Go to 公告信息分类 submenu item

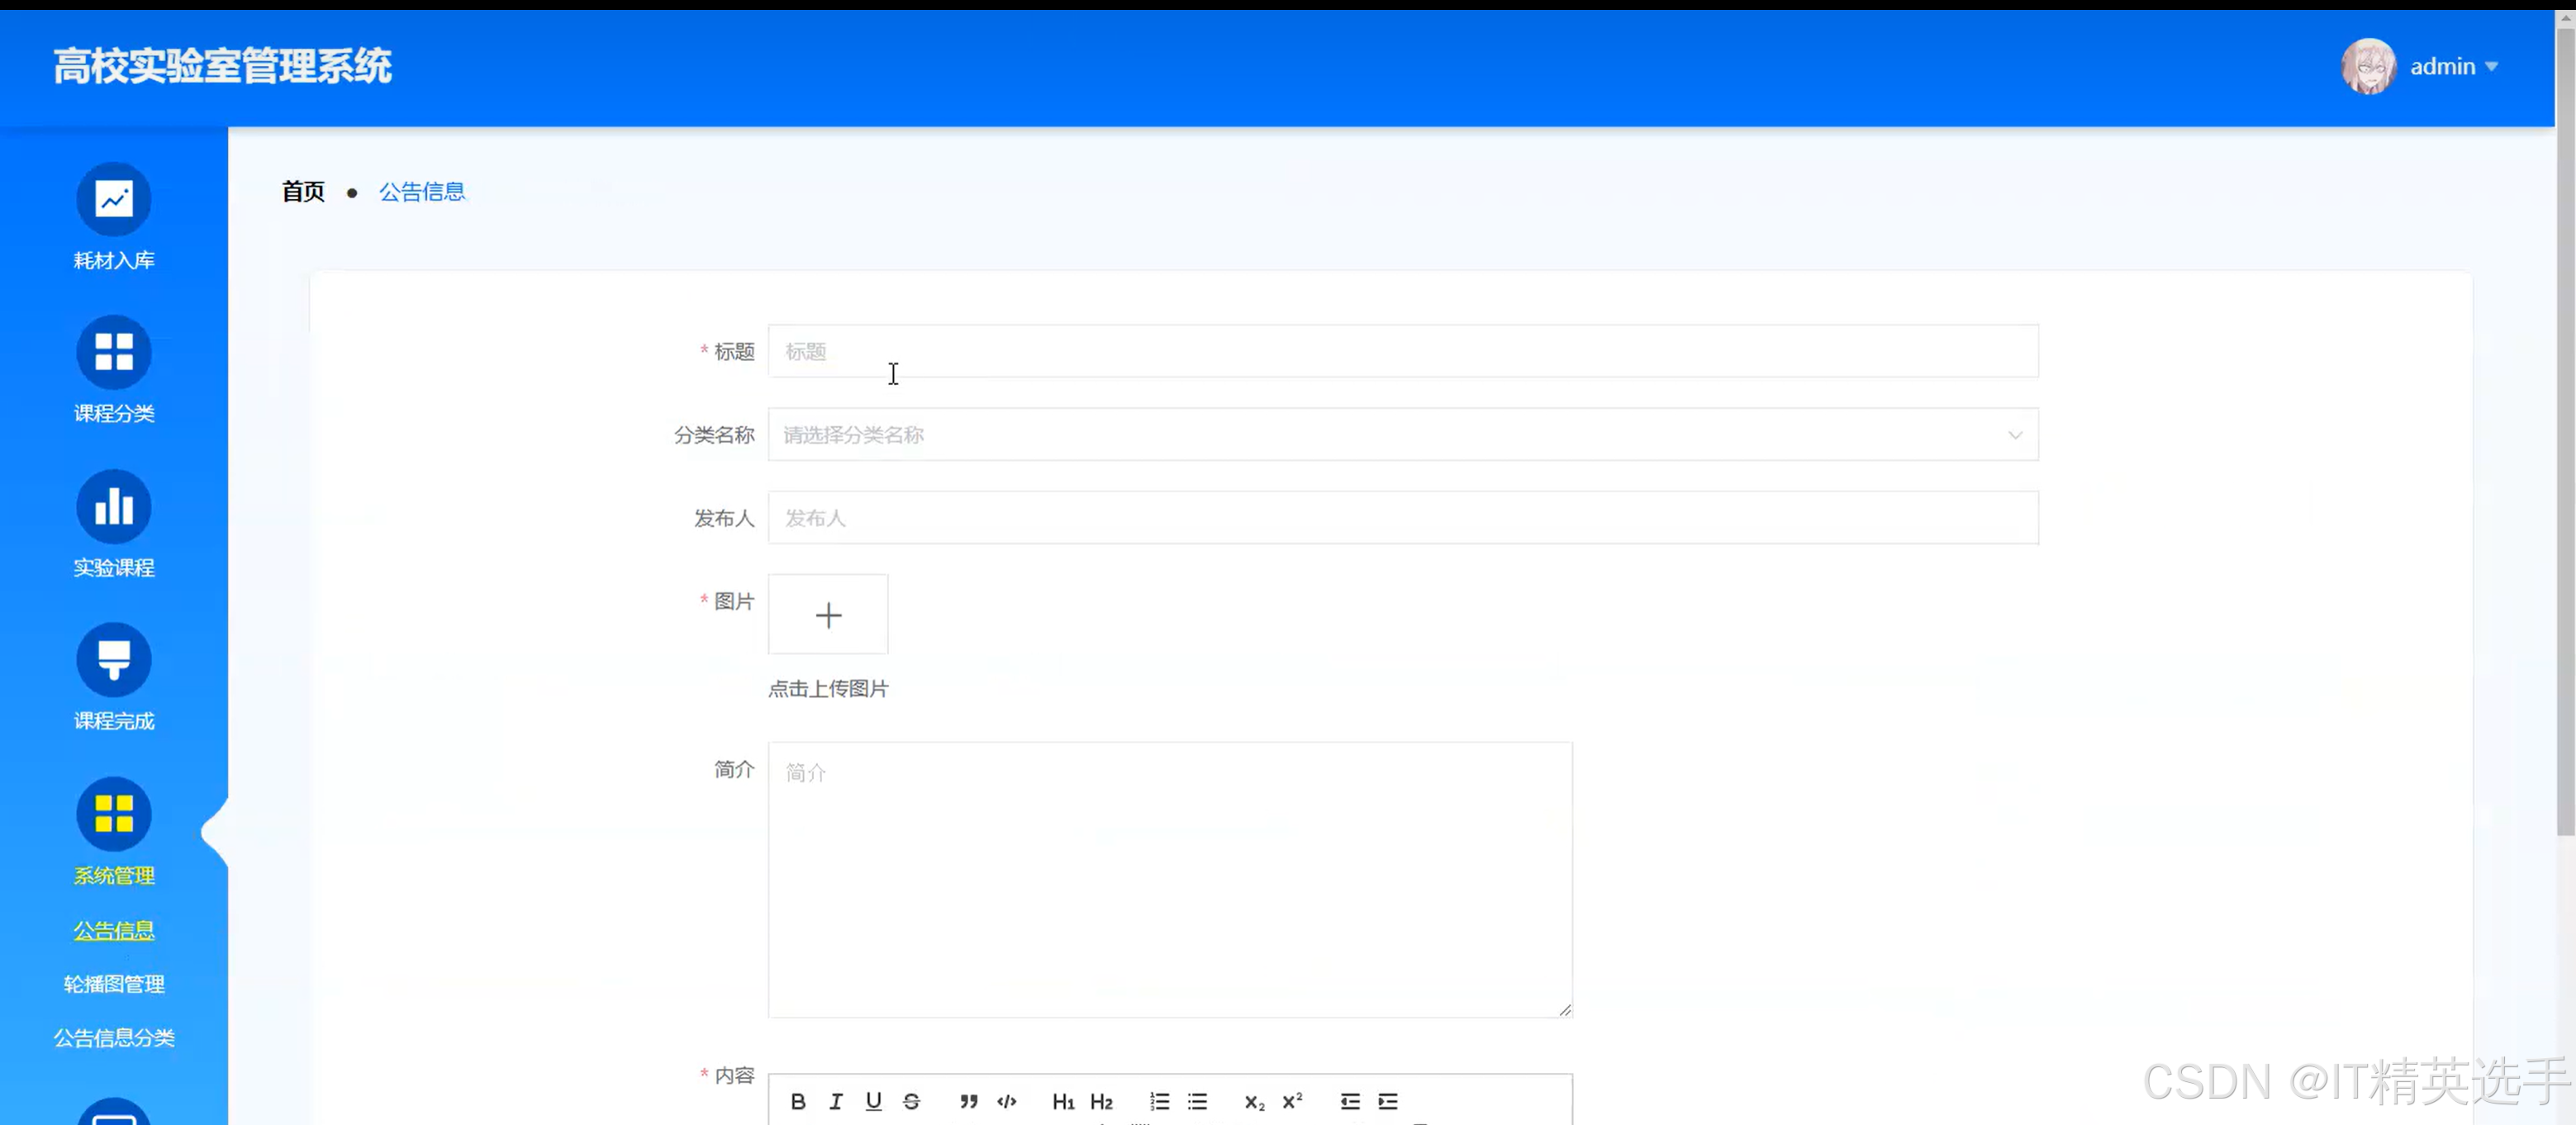click(113, 1038)
